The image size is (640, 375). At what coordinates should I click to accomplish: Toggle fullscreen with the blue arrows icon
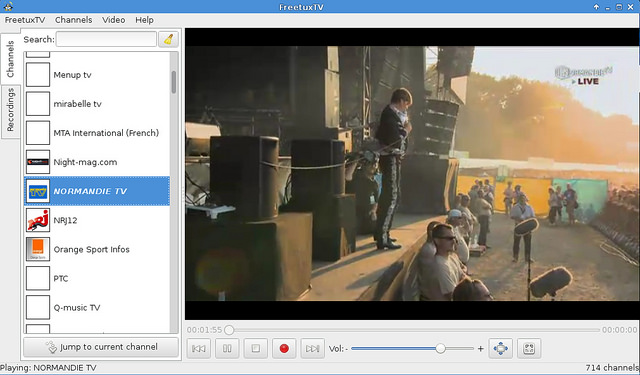tap(500, 348)
